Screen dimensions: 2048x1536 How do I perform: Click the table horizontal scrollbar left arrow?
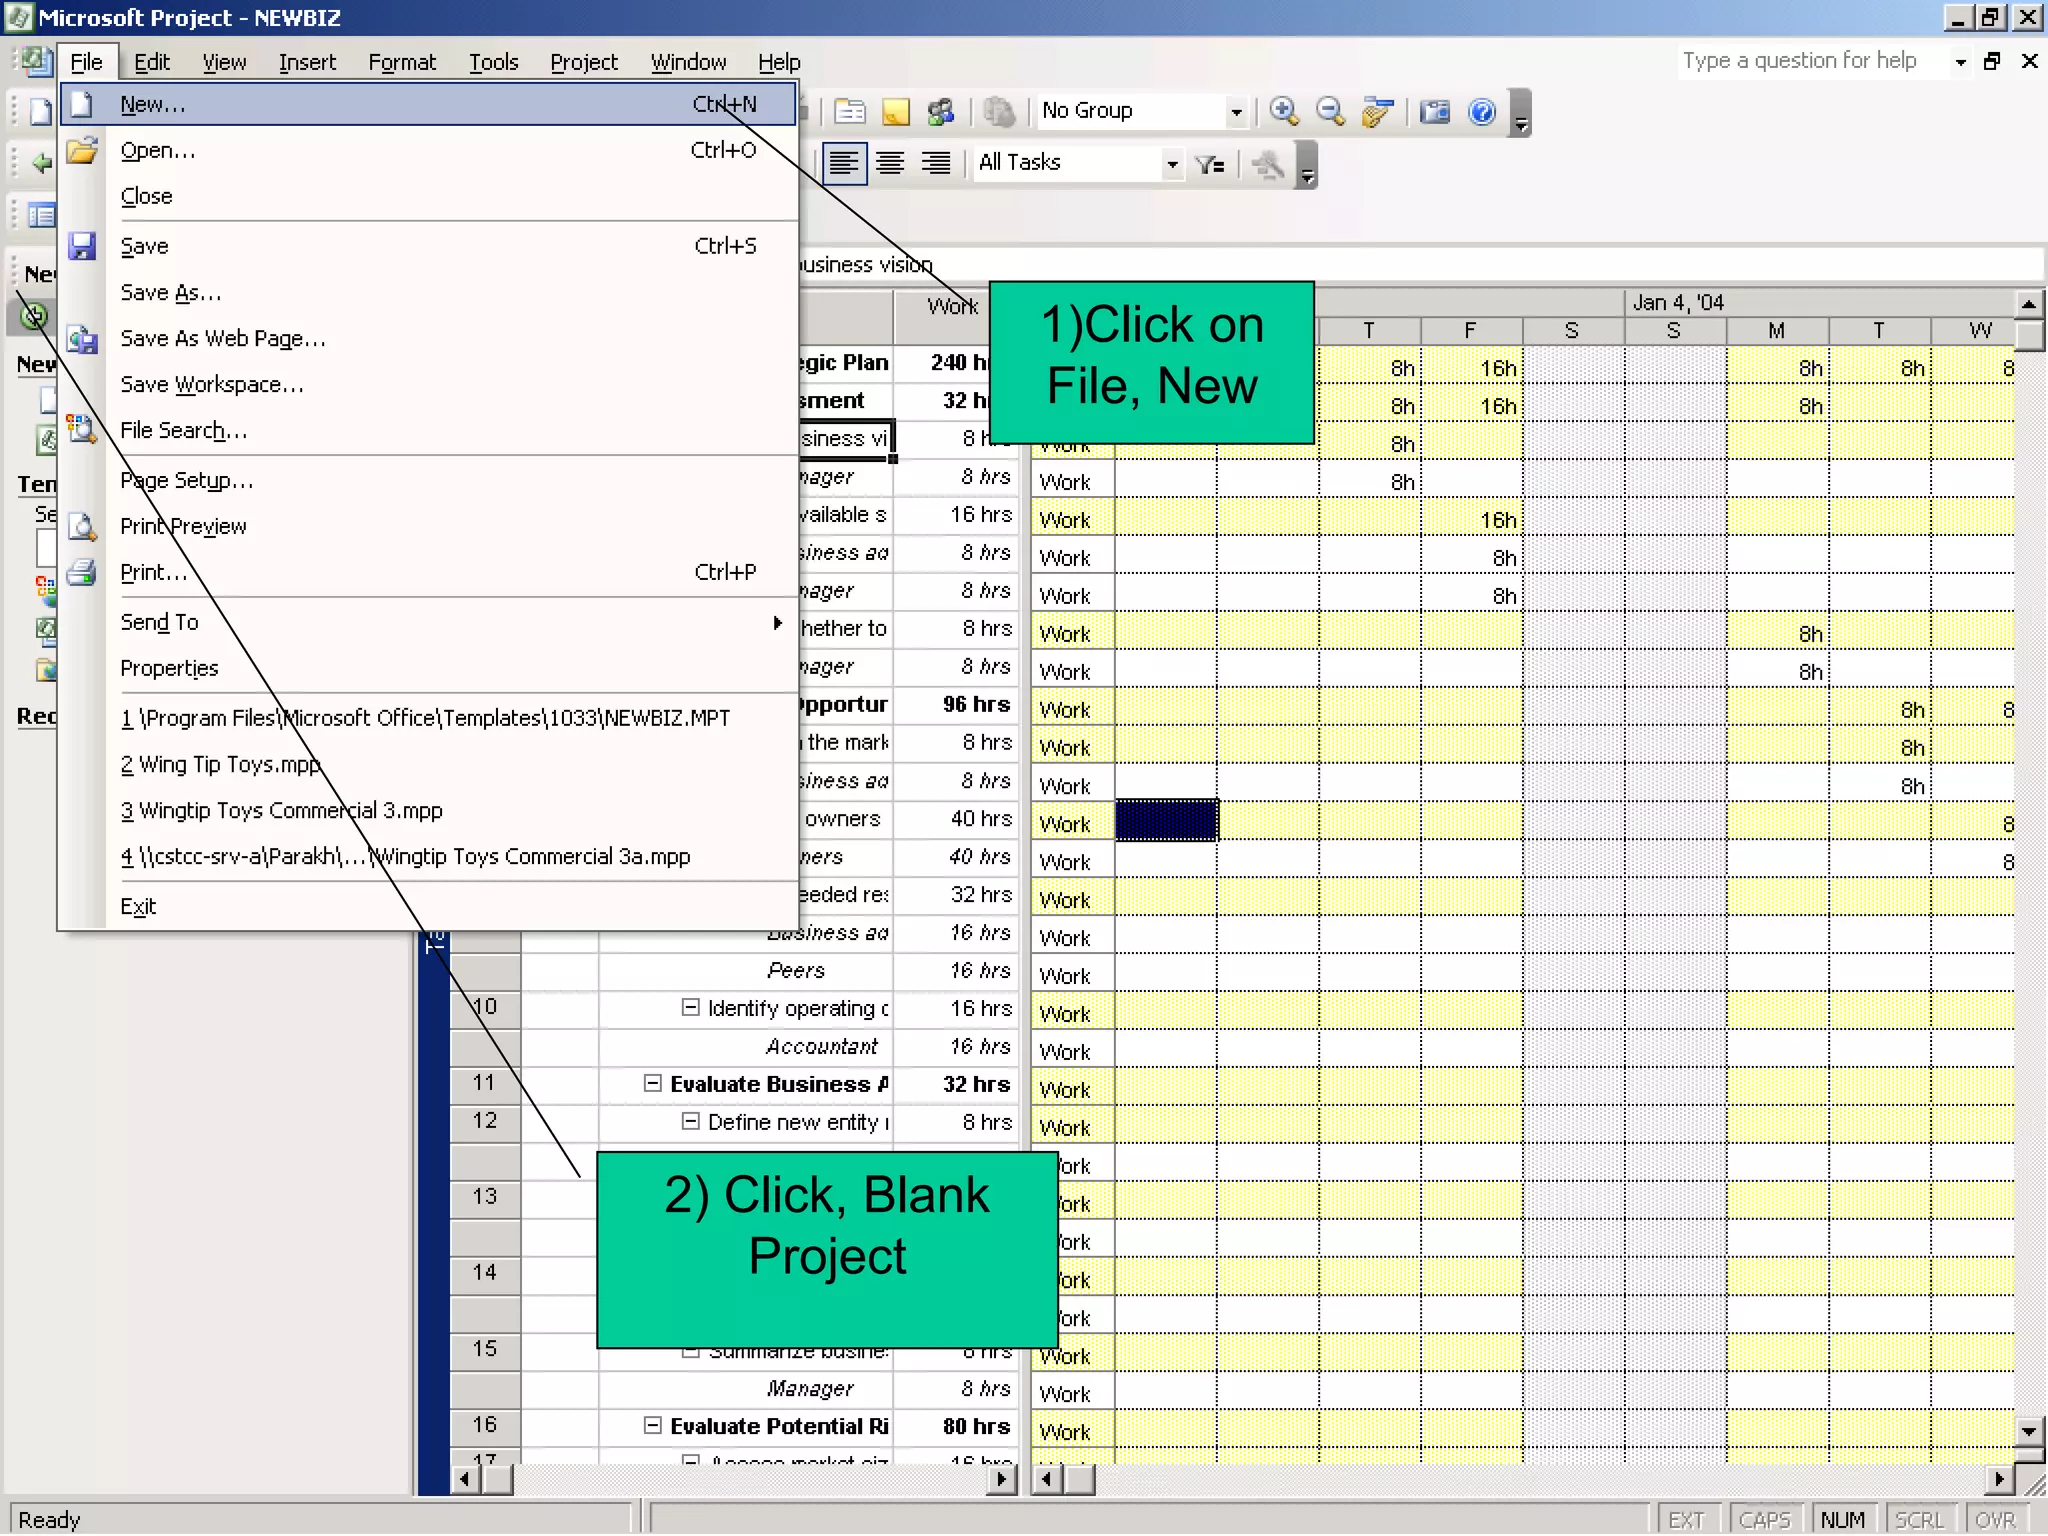tap(464, 1478)
